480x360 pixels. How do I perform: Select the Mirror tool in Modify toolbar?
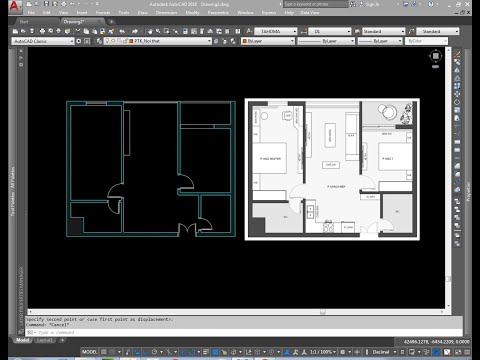[x=457, y=70]
